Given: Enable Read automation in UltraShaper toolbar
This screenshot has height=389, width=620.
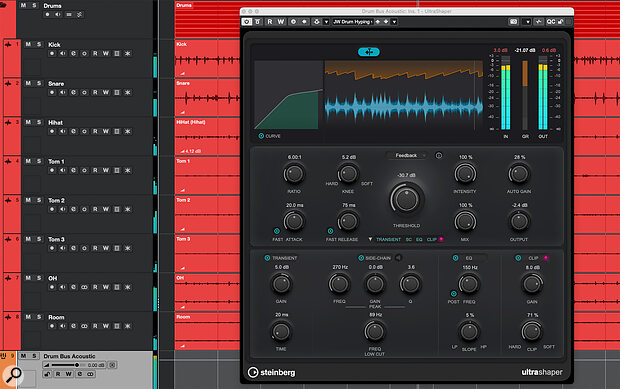Looking at the screenshot, I should (270, 22).
